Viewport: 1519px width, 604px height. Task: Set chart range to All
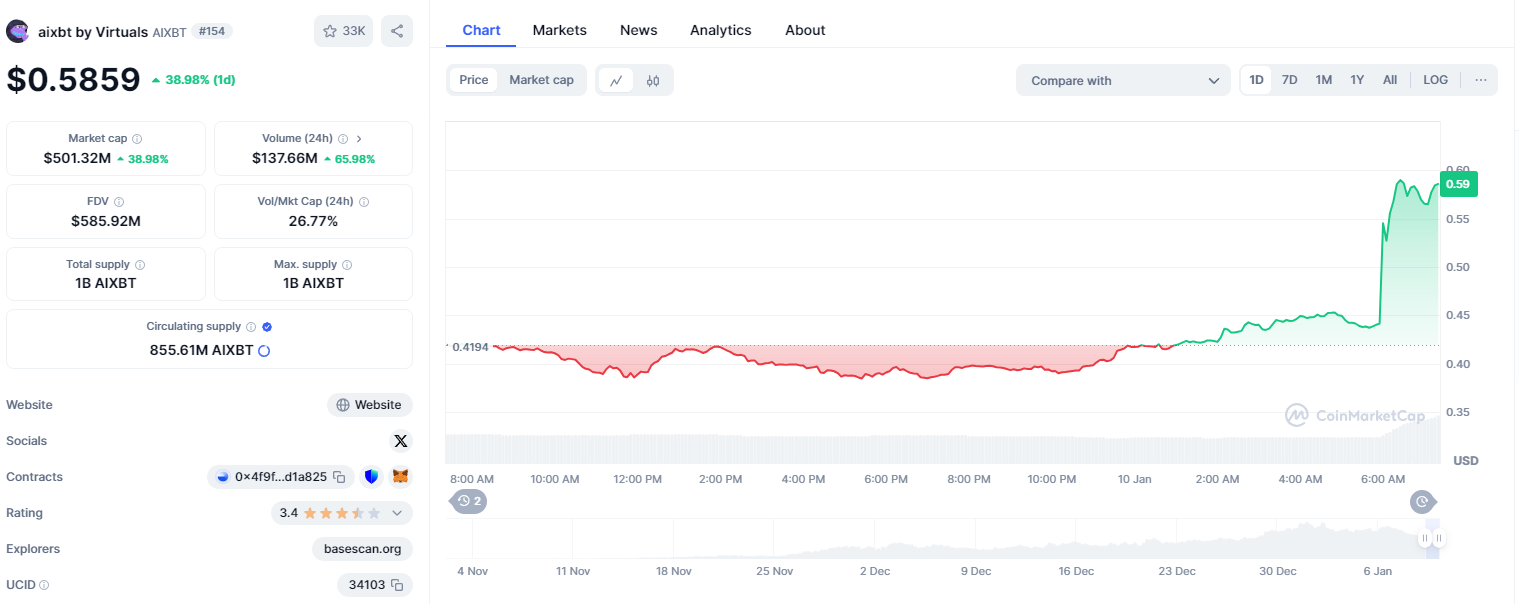point(1390,80)
